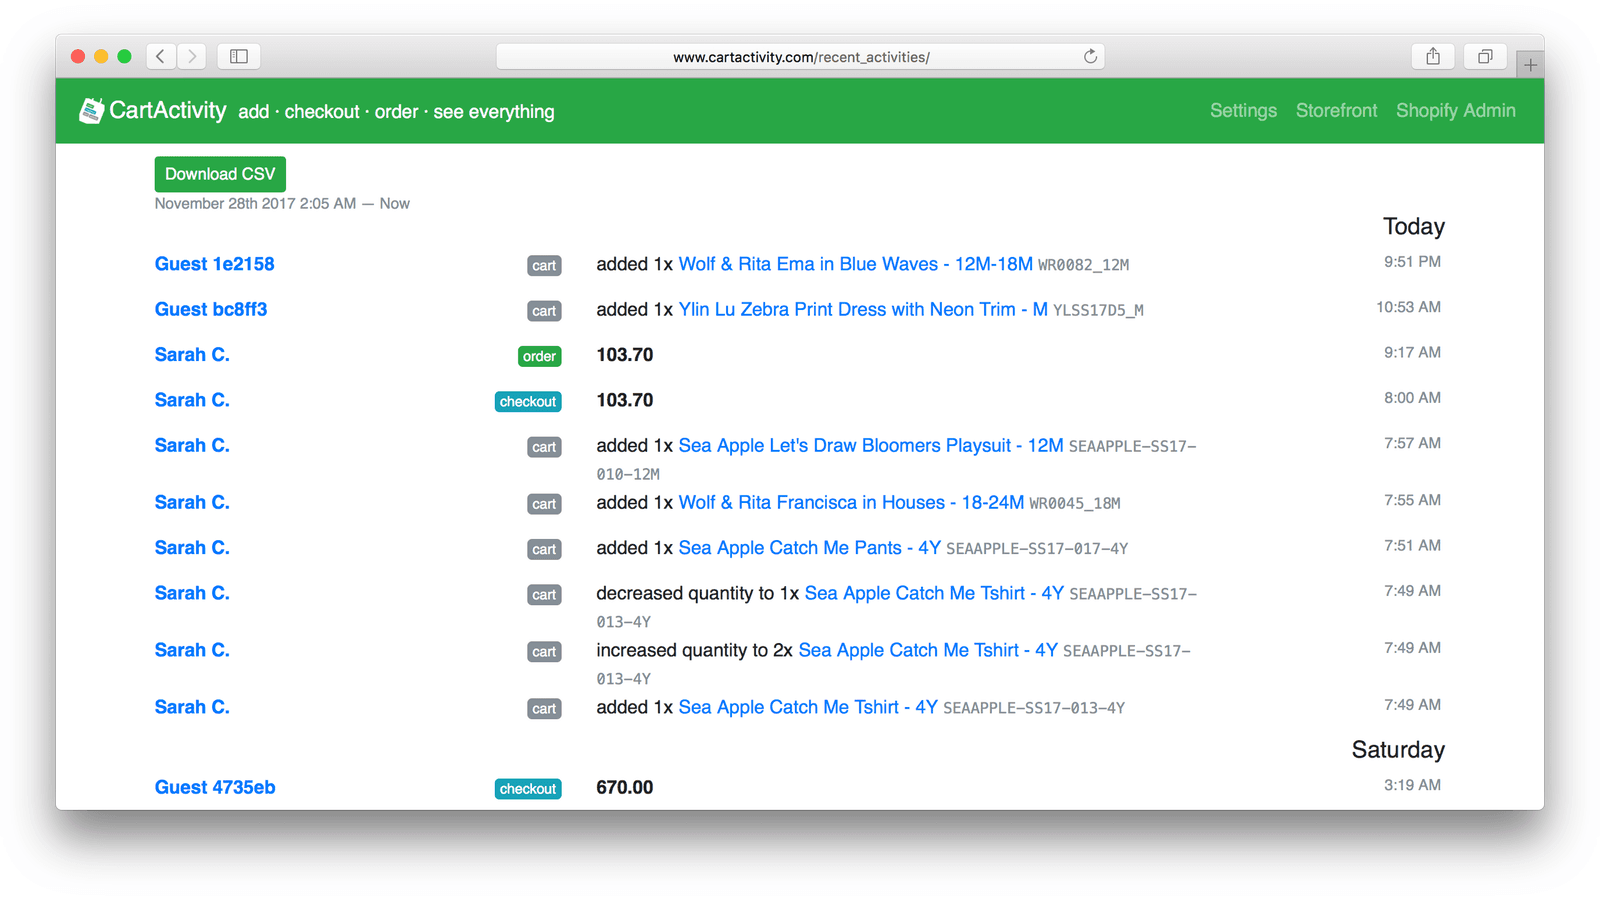The width and height of the screenshot is (1600, 900).
Task: Click the share icon in the browser toolbar
Action: pos(1433,57)
